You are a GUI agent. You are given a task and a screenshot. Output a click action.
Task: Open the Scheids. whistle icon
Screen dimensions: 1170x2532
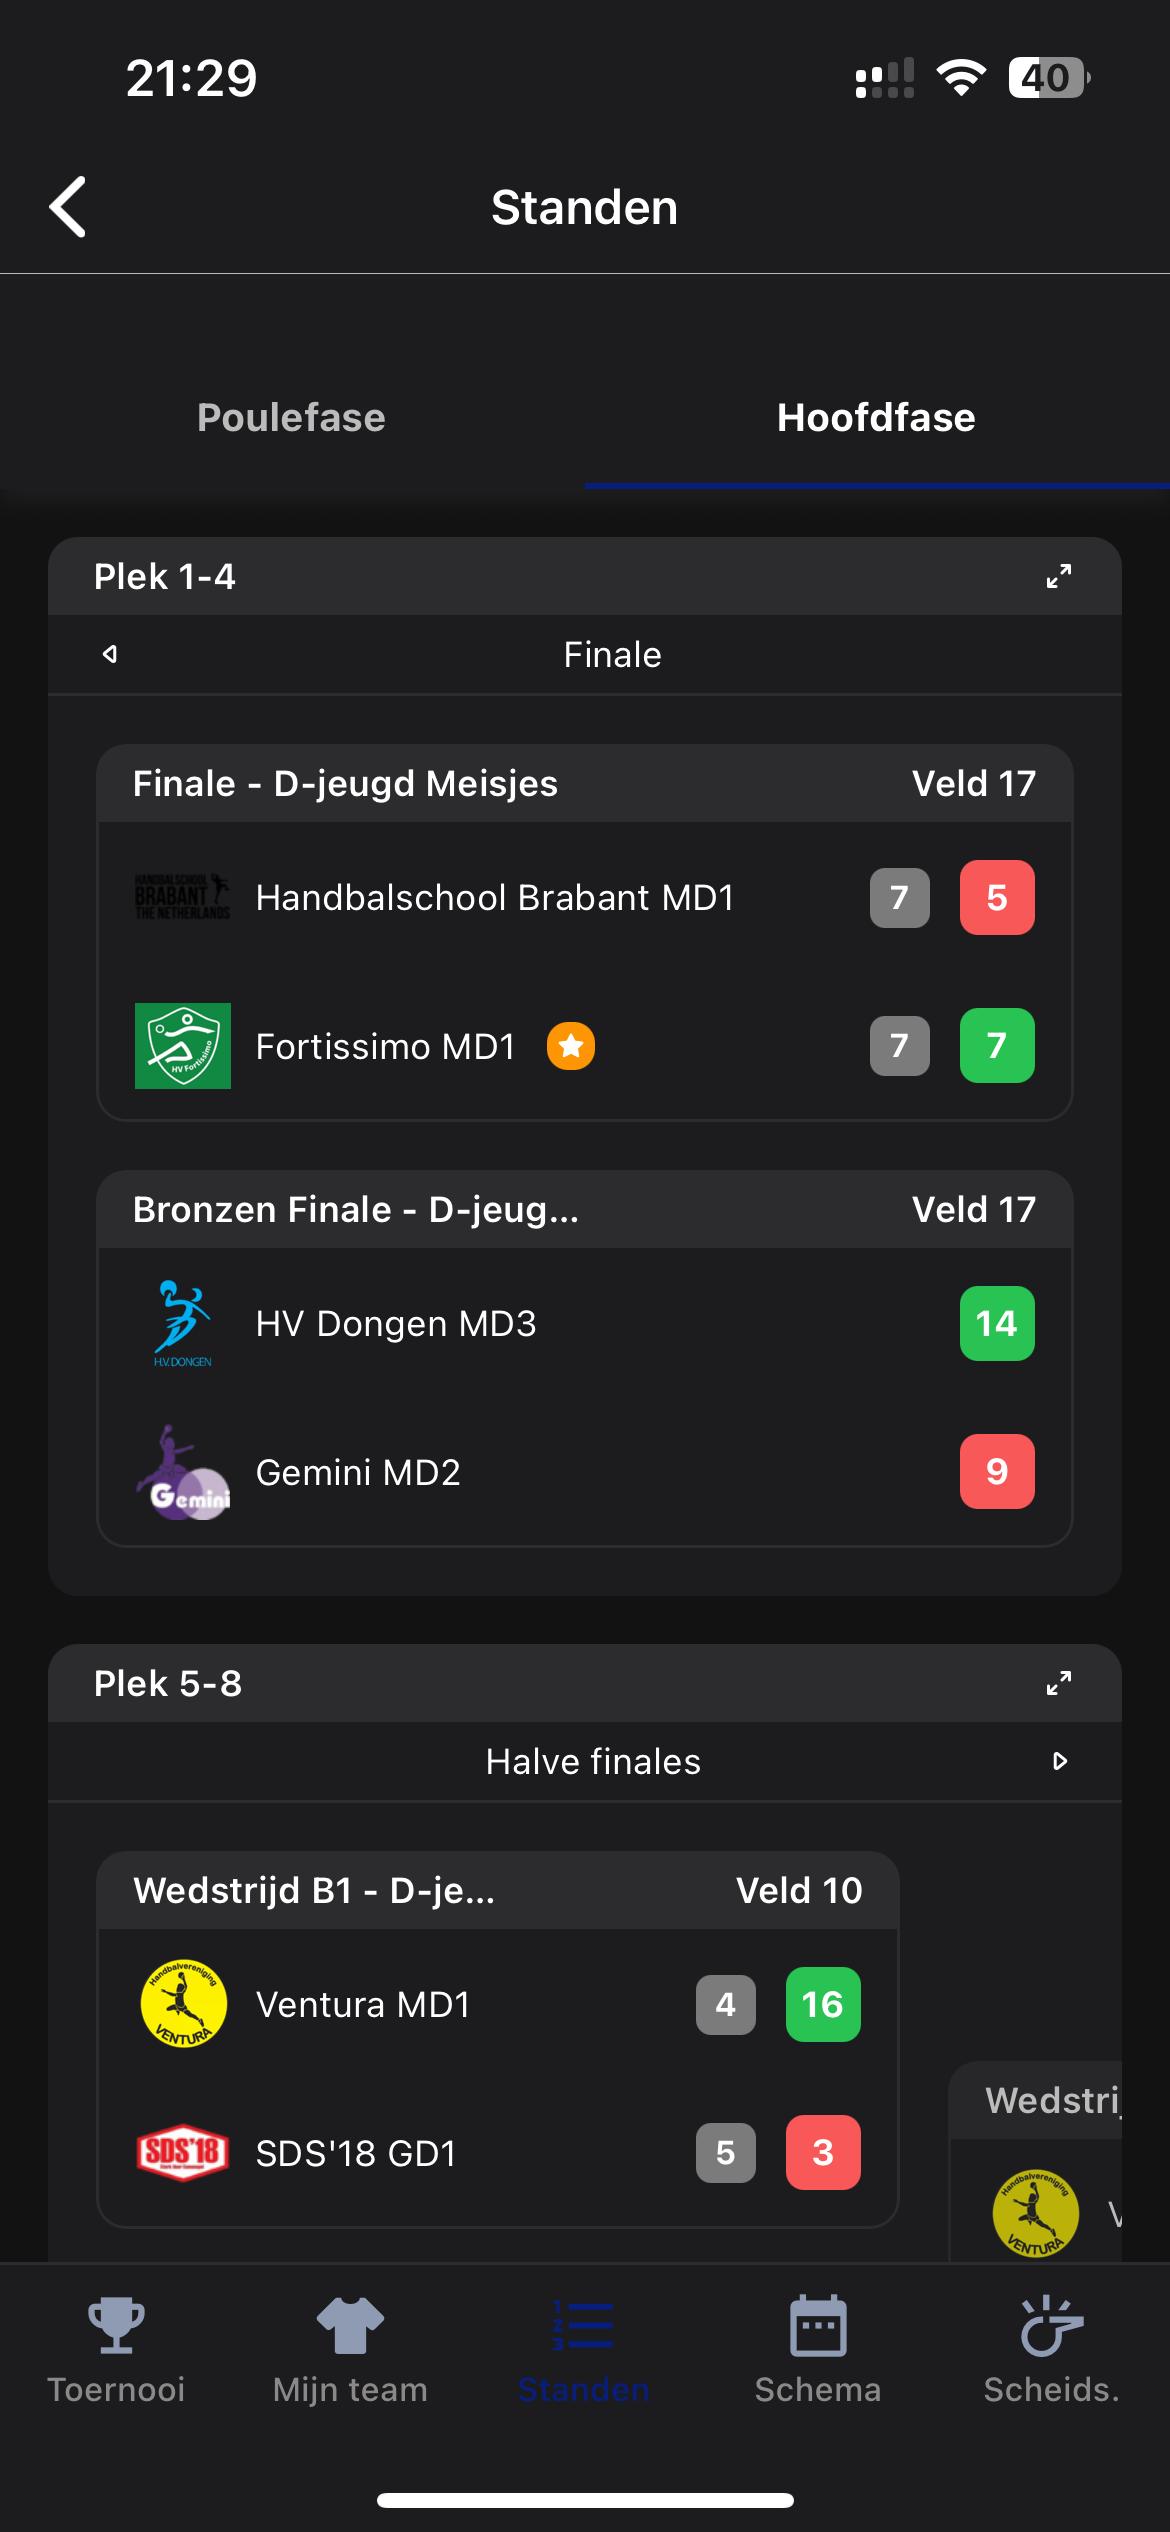(1052, 2325)
